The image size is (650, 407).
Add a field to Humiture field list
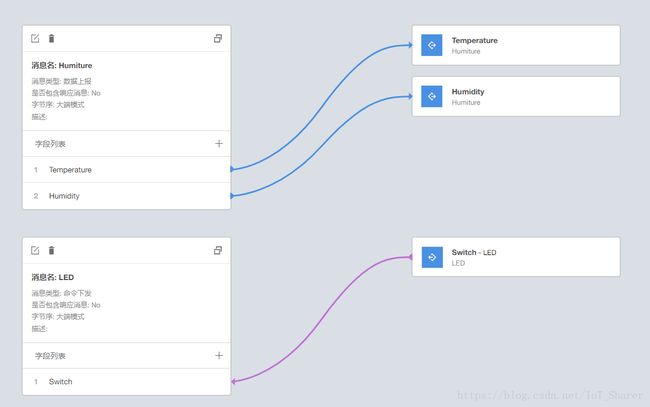[x=219, y=143]
